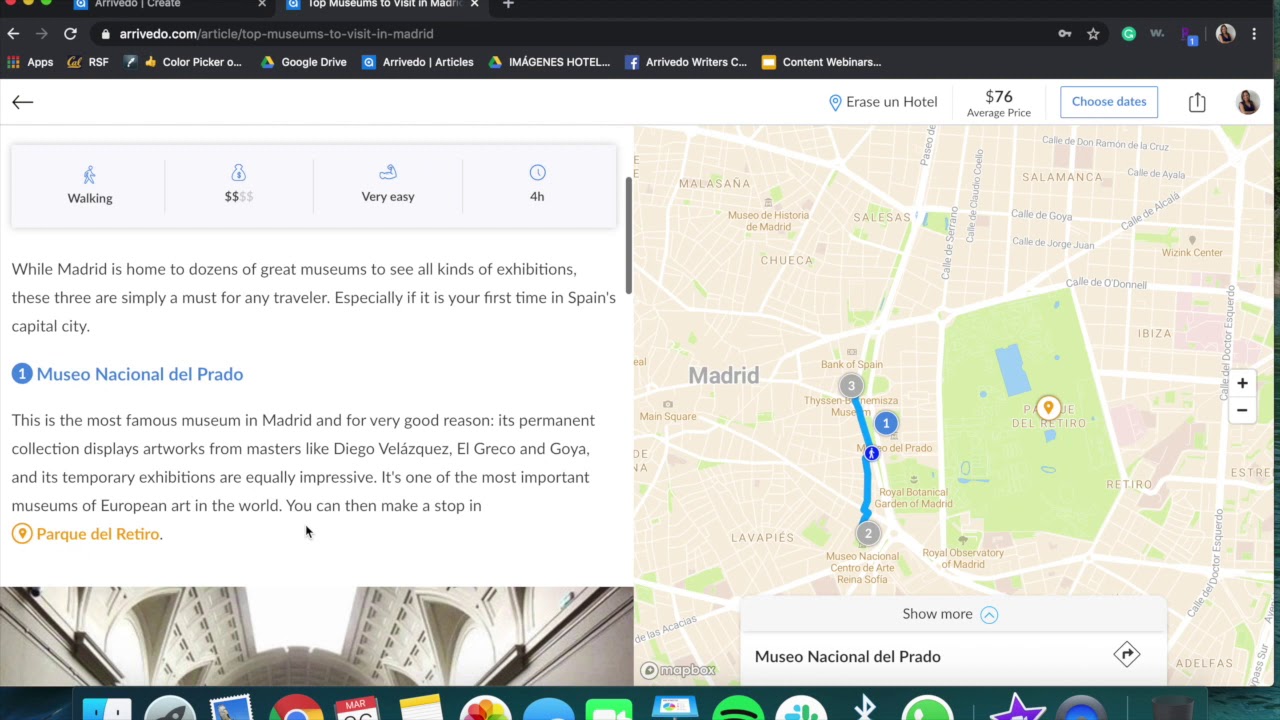This screenshot has height=720, width=1280.
Task: Click the Erase un Hotel location pin
Action: [835, 102]
